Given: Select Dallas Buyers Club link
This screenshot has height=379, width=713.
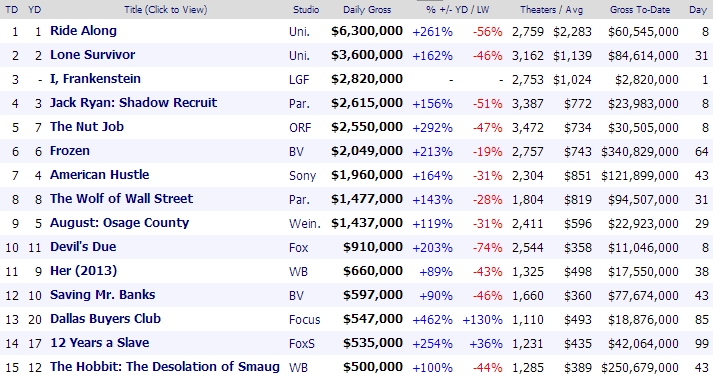Looking at the screenshot, I should (x=105, y=319).
